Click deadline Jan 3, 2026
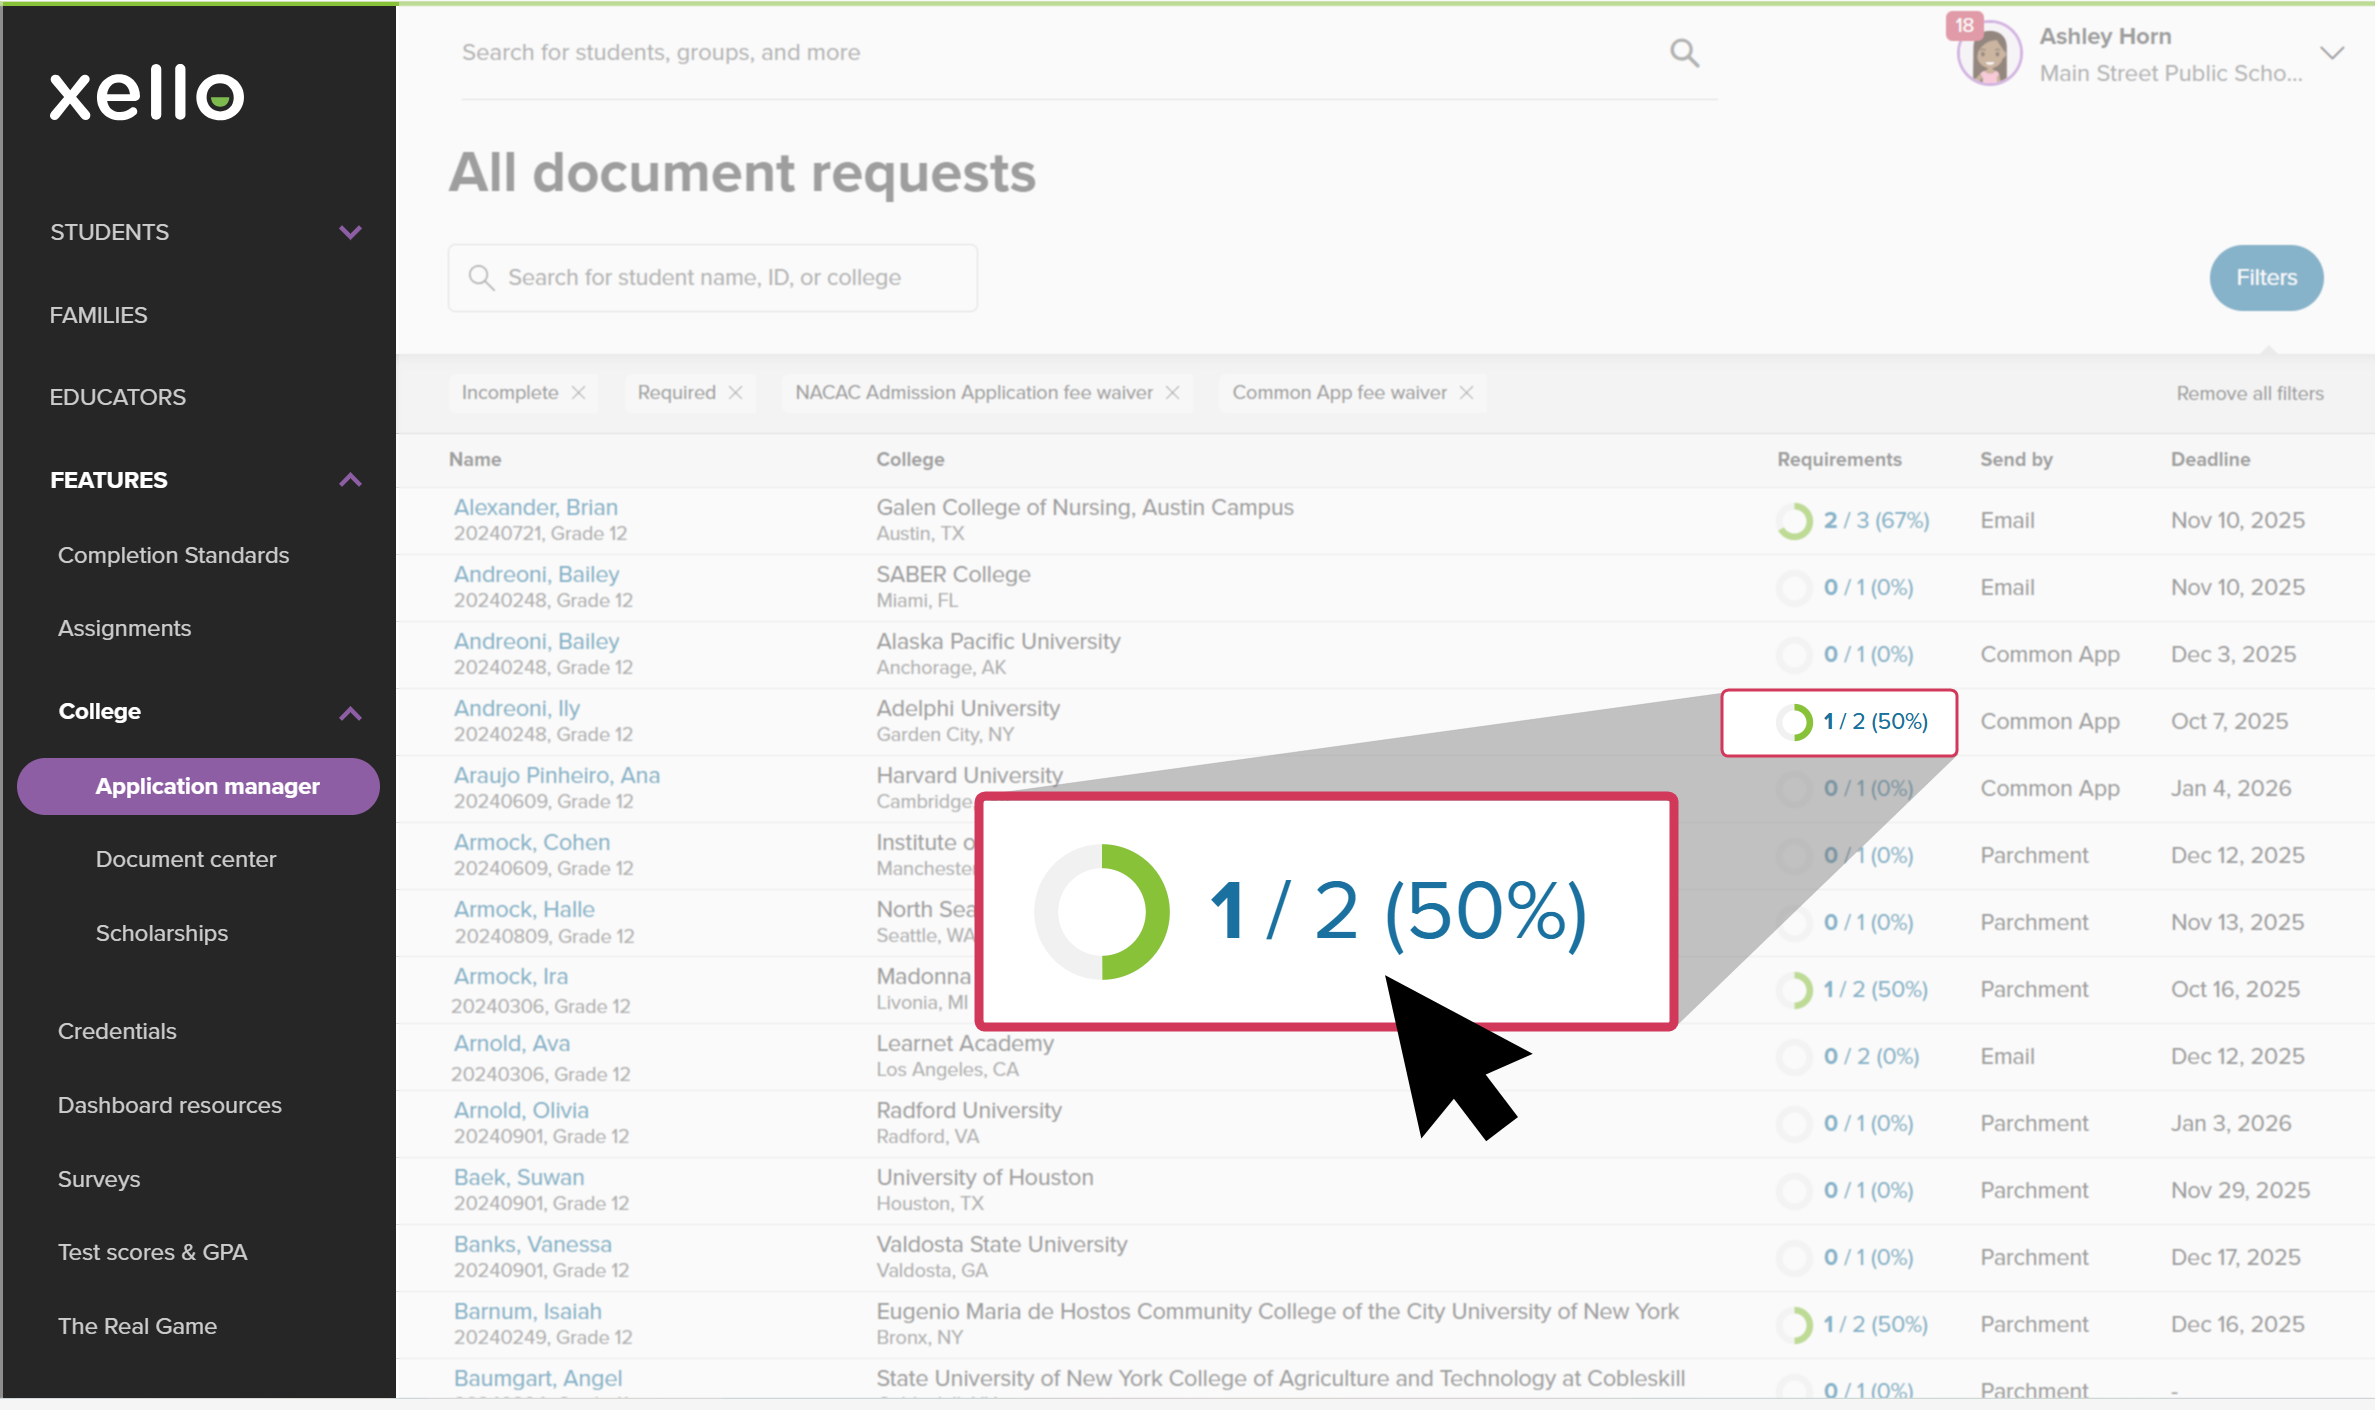The height and width of the screenshot is (1410, 2375). coord(2230,1123)
